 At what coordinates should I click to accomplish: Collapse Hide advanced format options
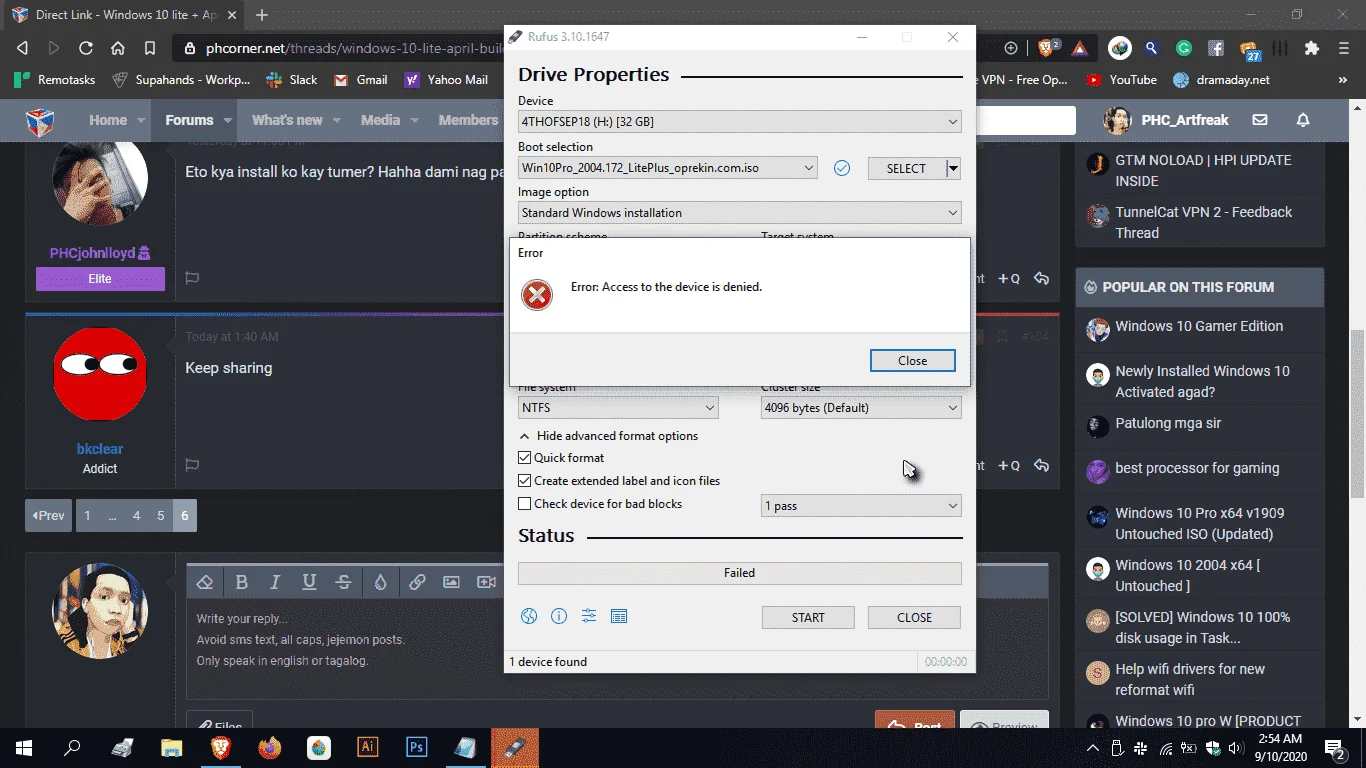pos(608,436)
